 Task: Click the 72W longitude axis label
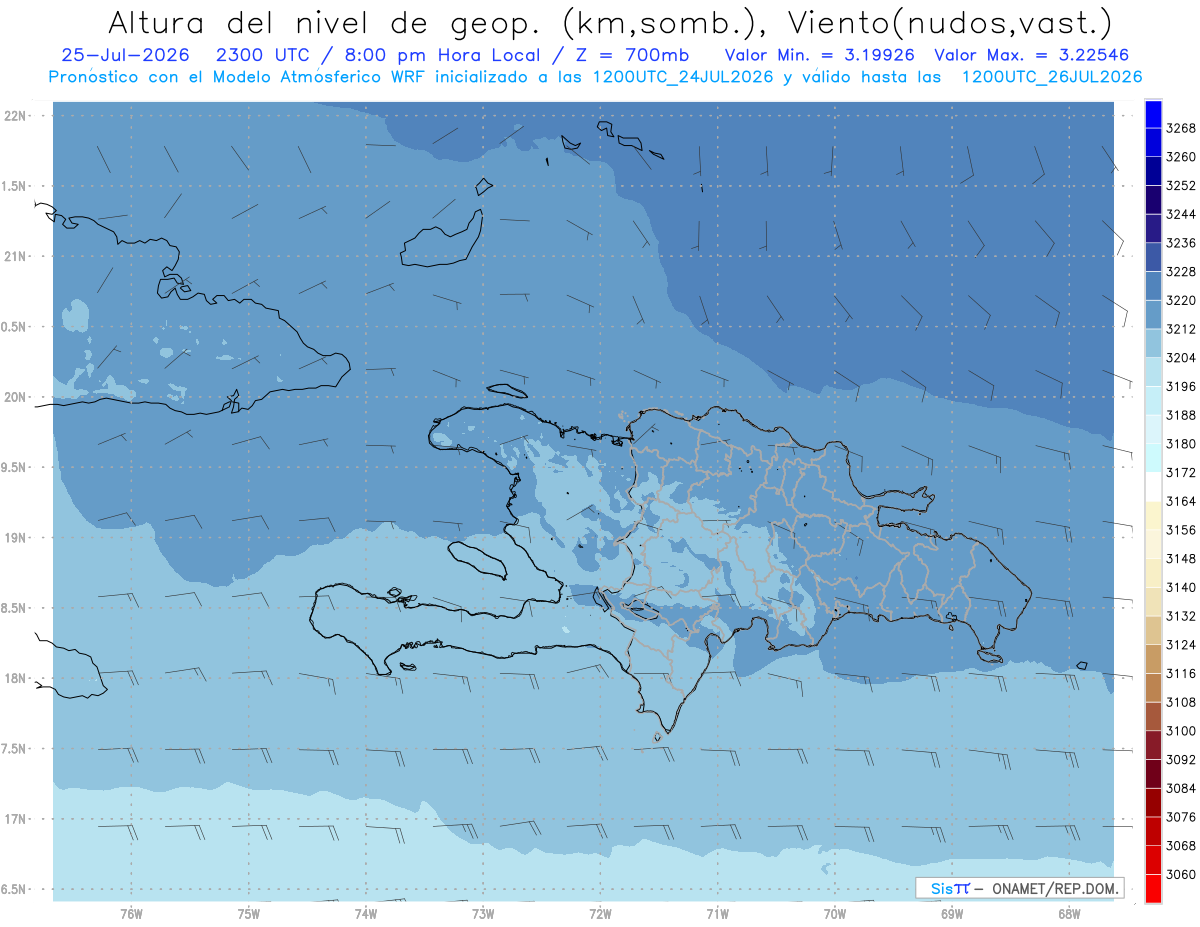pyautogui.click(x=600, y=913)
